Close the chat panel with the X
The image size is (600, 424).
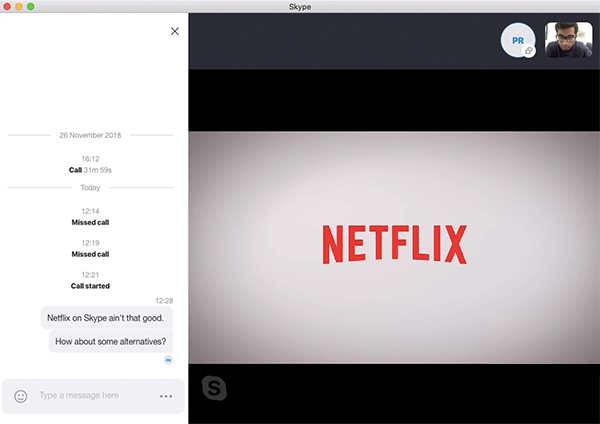(x=175, y=31)
